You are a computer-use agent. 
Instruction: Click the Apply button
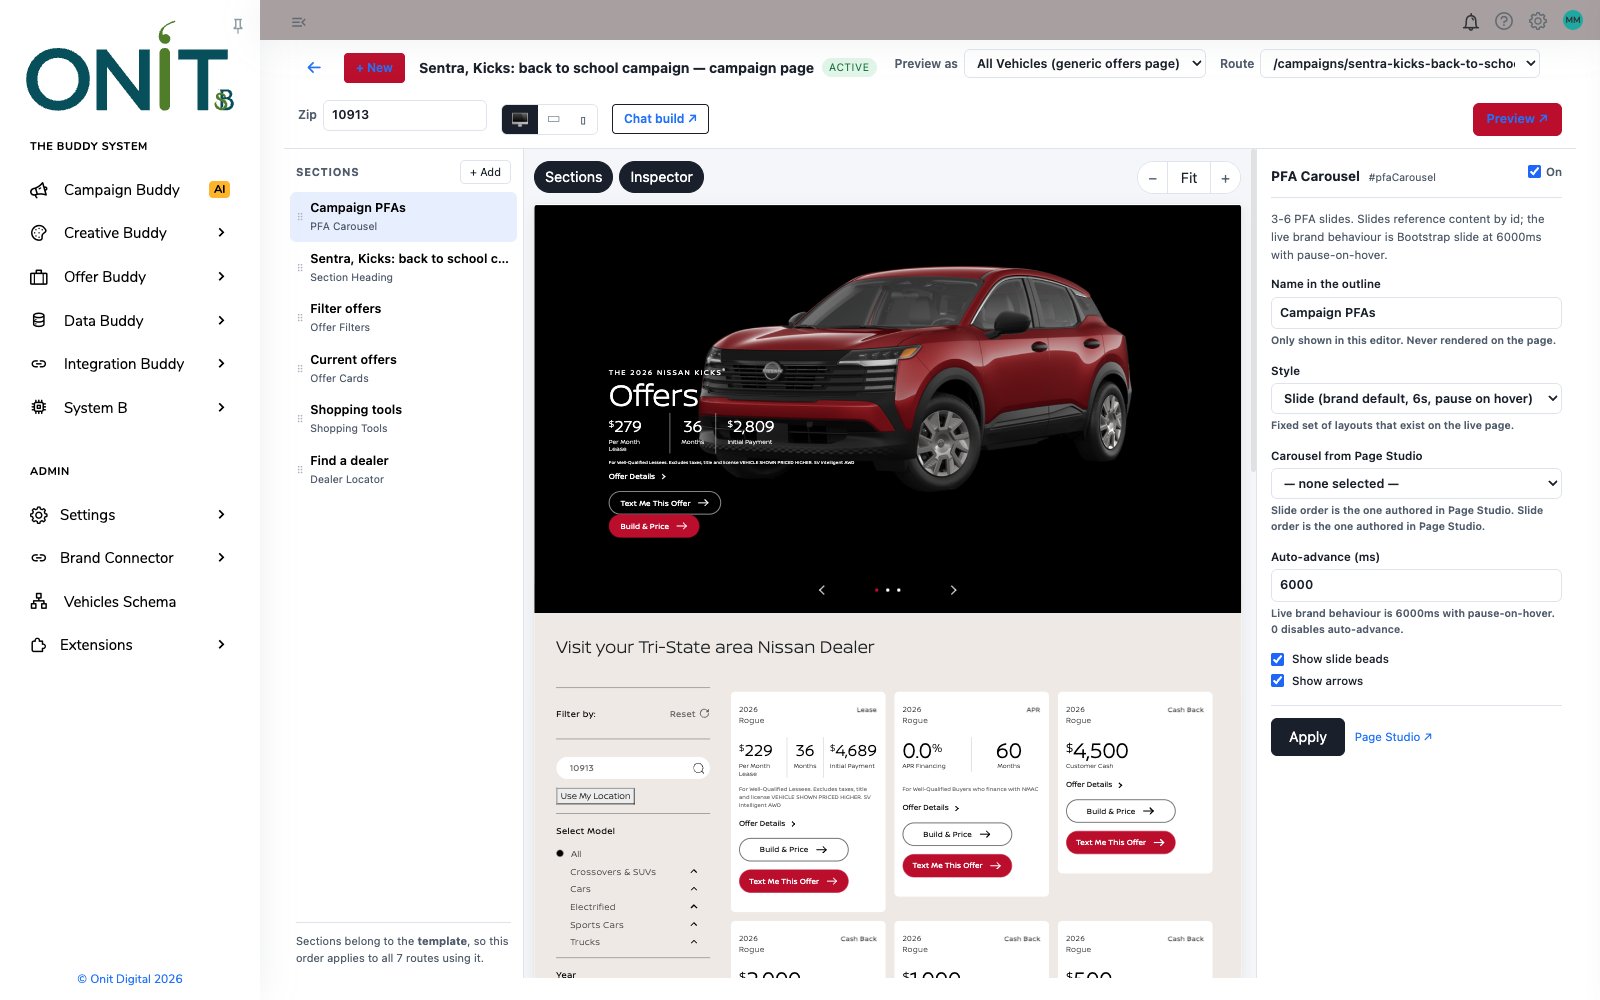point(1307,737)
